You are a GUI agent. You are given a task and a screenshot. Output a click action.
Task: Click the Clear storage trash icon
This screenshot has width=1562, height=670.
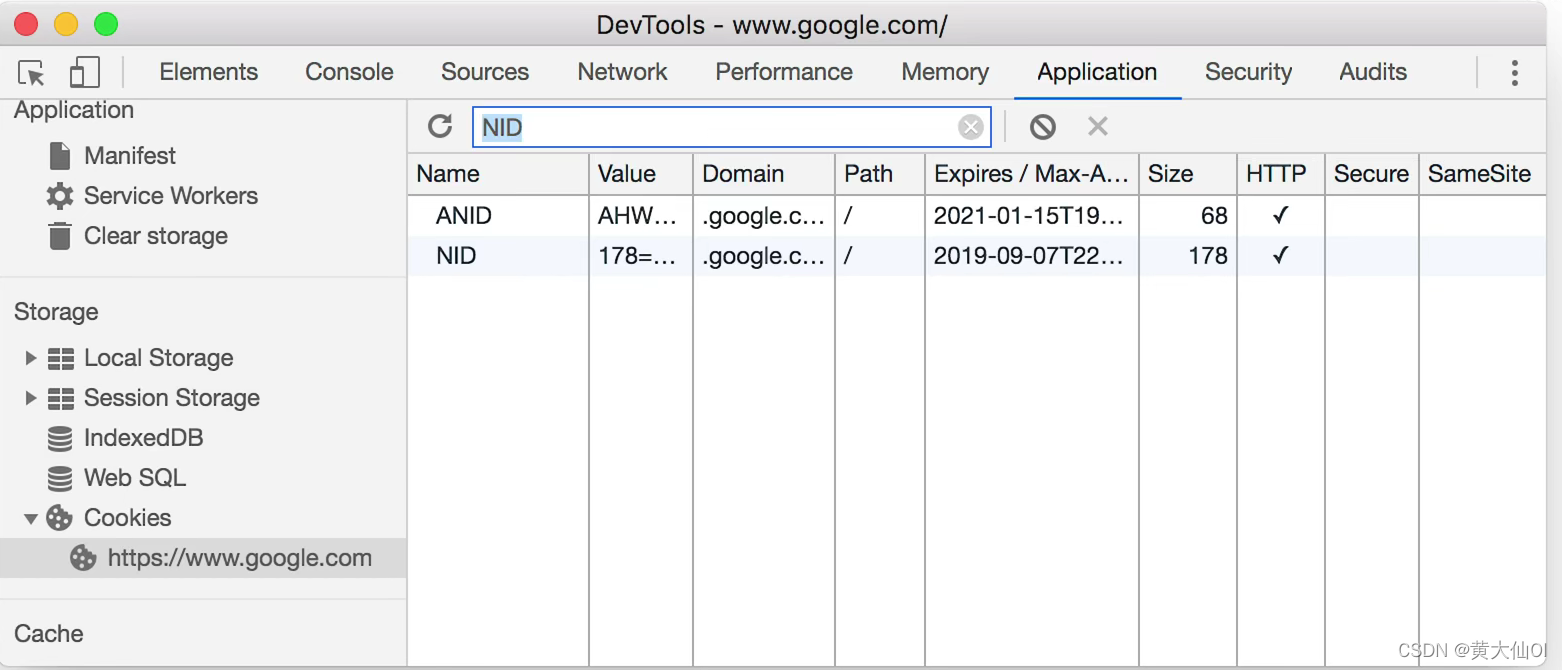(x=60, y=236)
